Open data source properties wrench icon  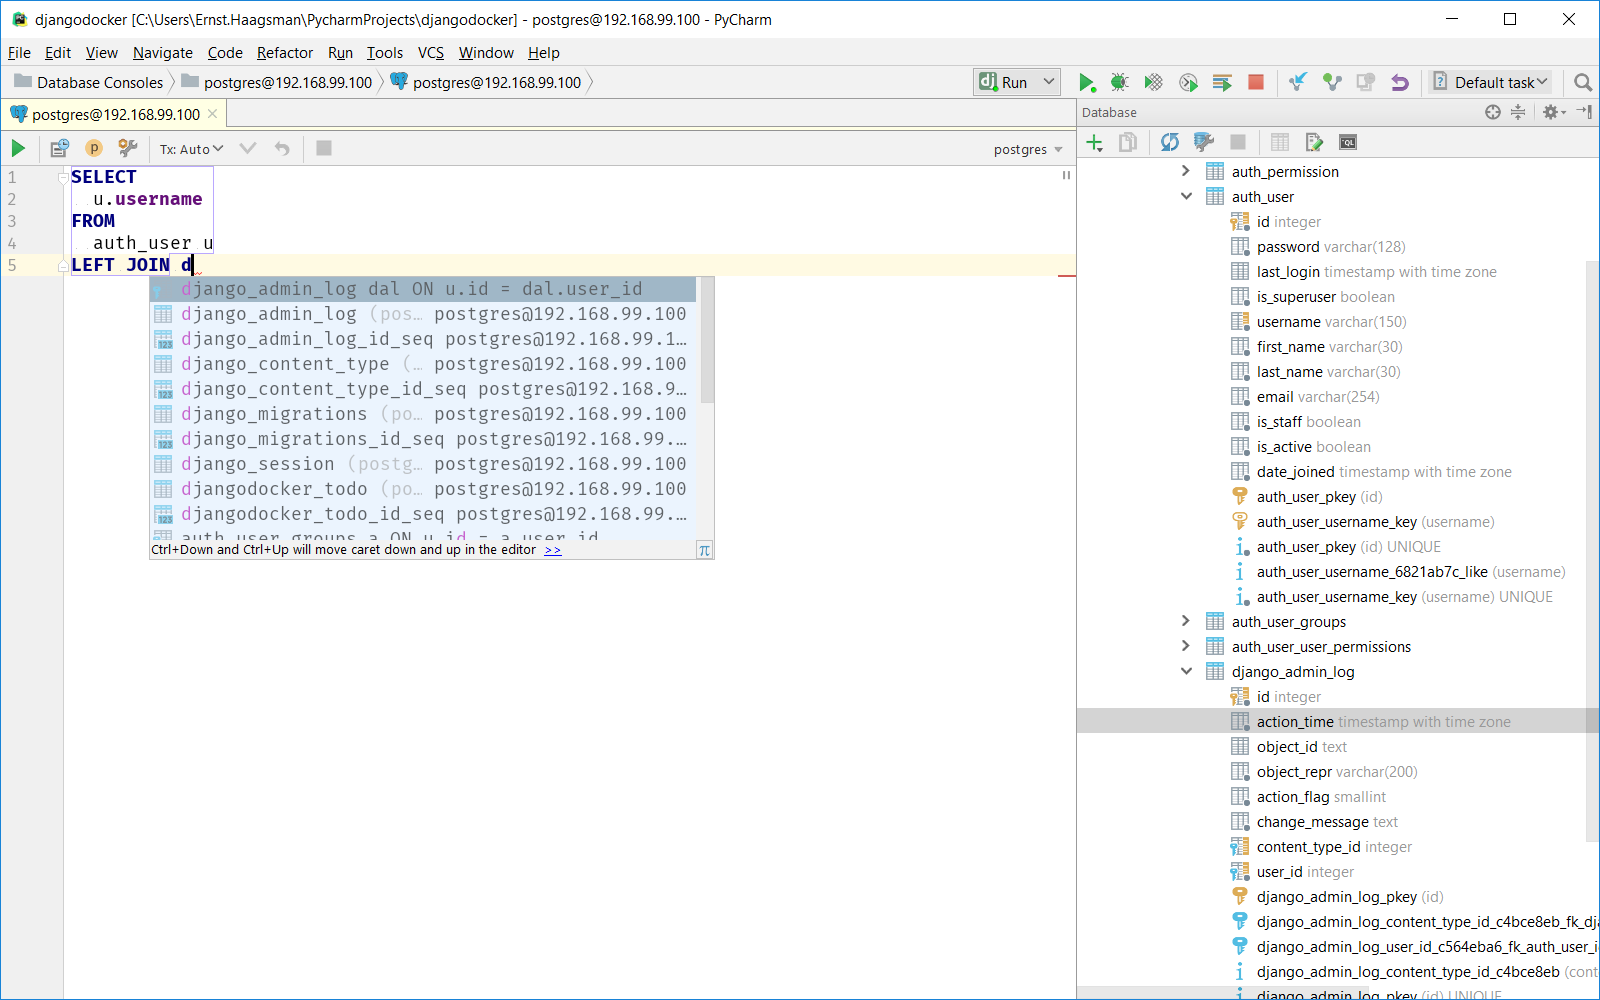(1204, 142)
